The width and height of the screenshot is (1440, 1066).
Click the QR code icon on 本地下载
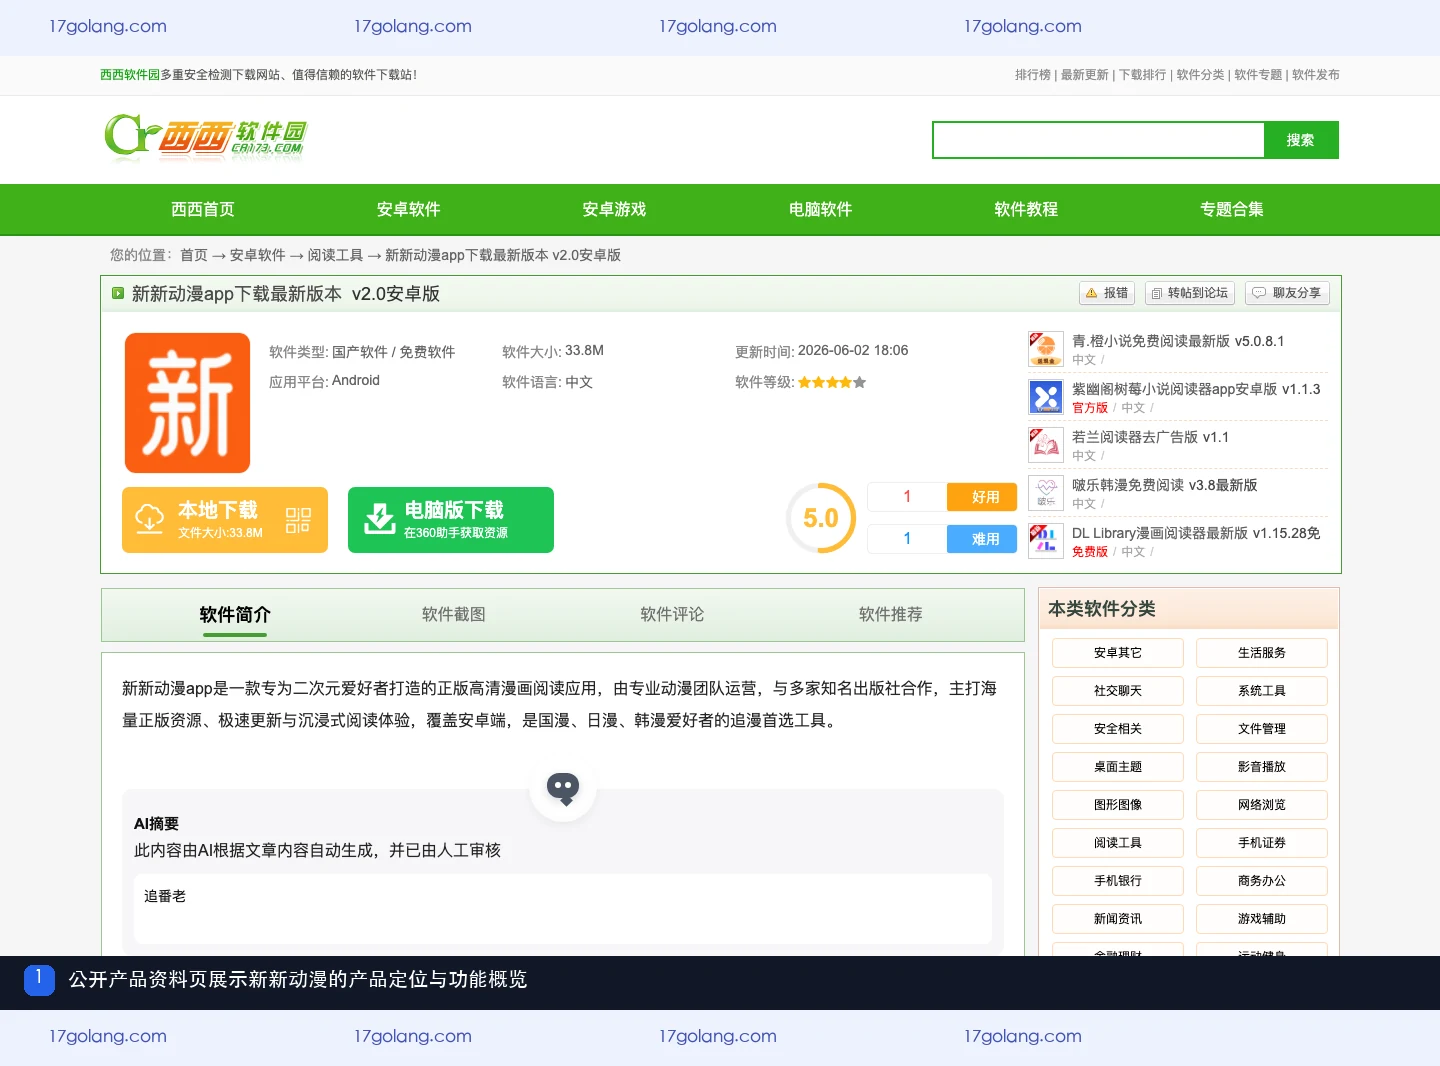tap(298, 520)
